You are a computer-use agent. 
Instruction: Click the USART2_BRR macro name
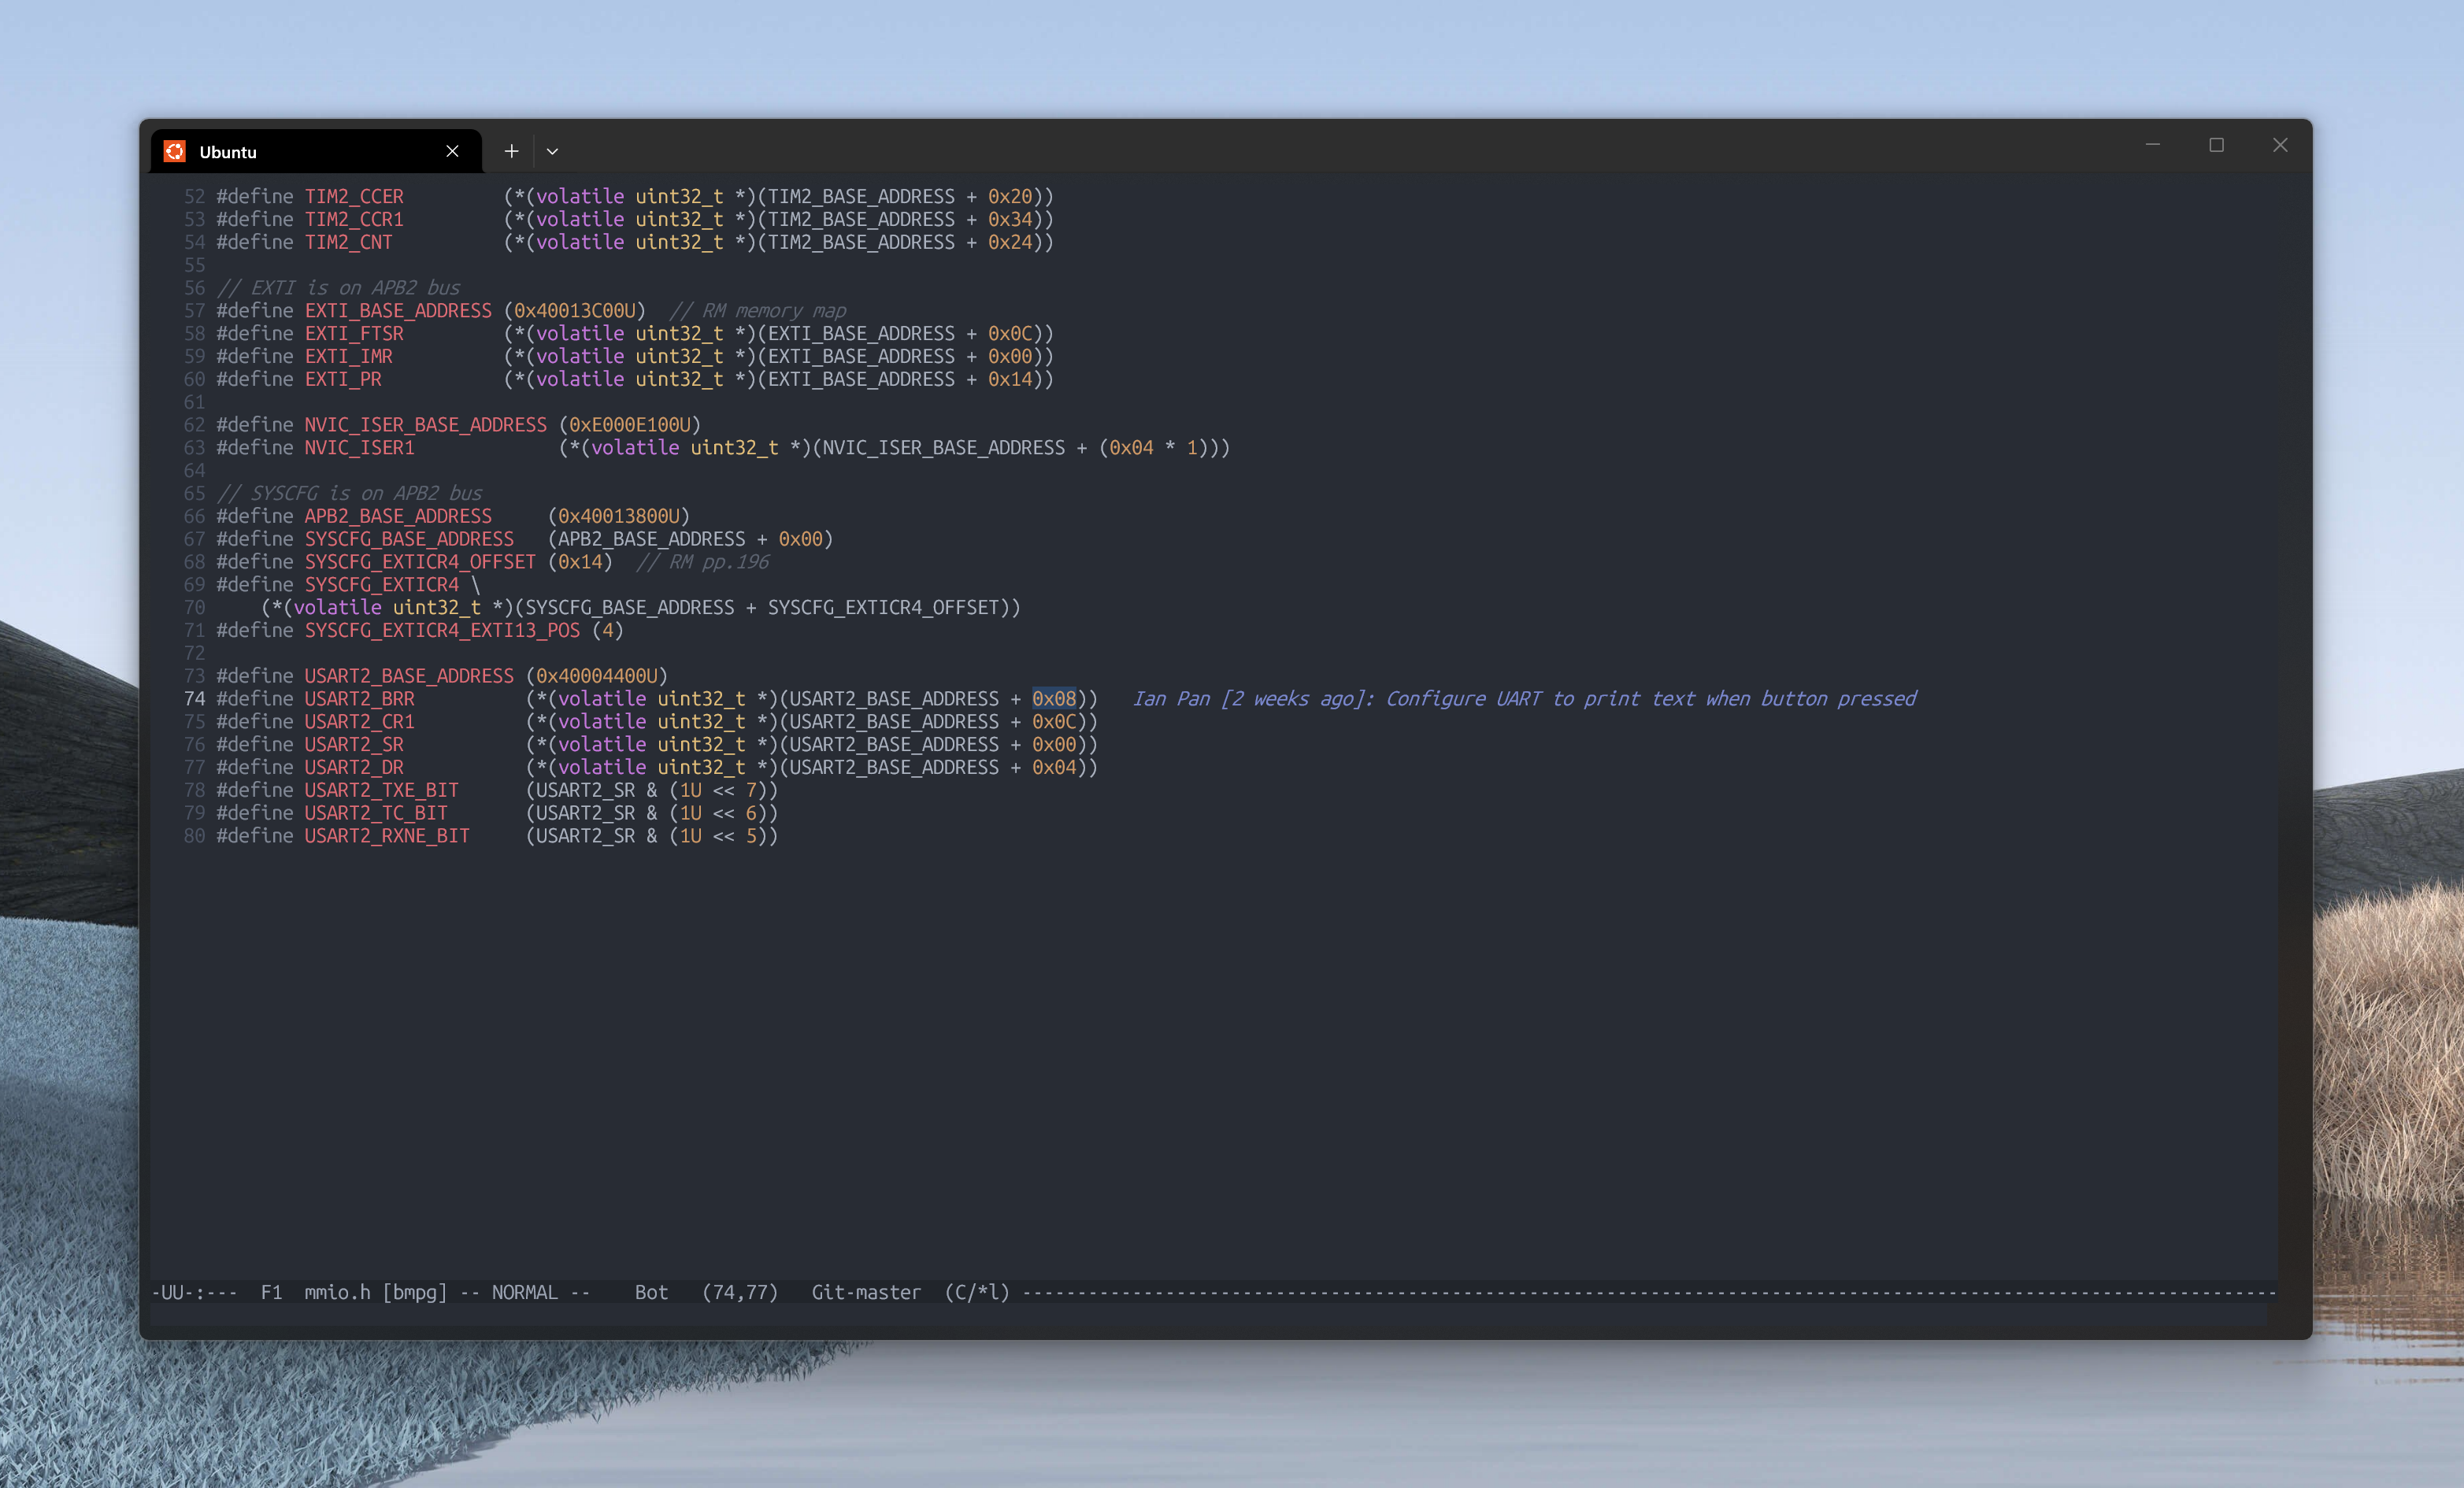(359, 700)
